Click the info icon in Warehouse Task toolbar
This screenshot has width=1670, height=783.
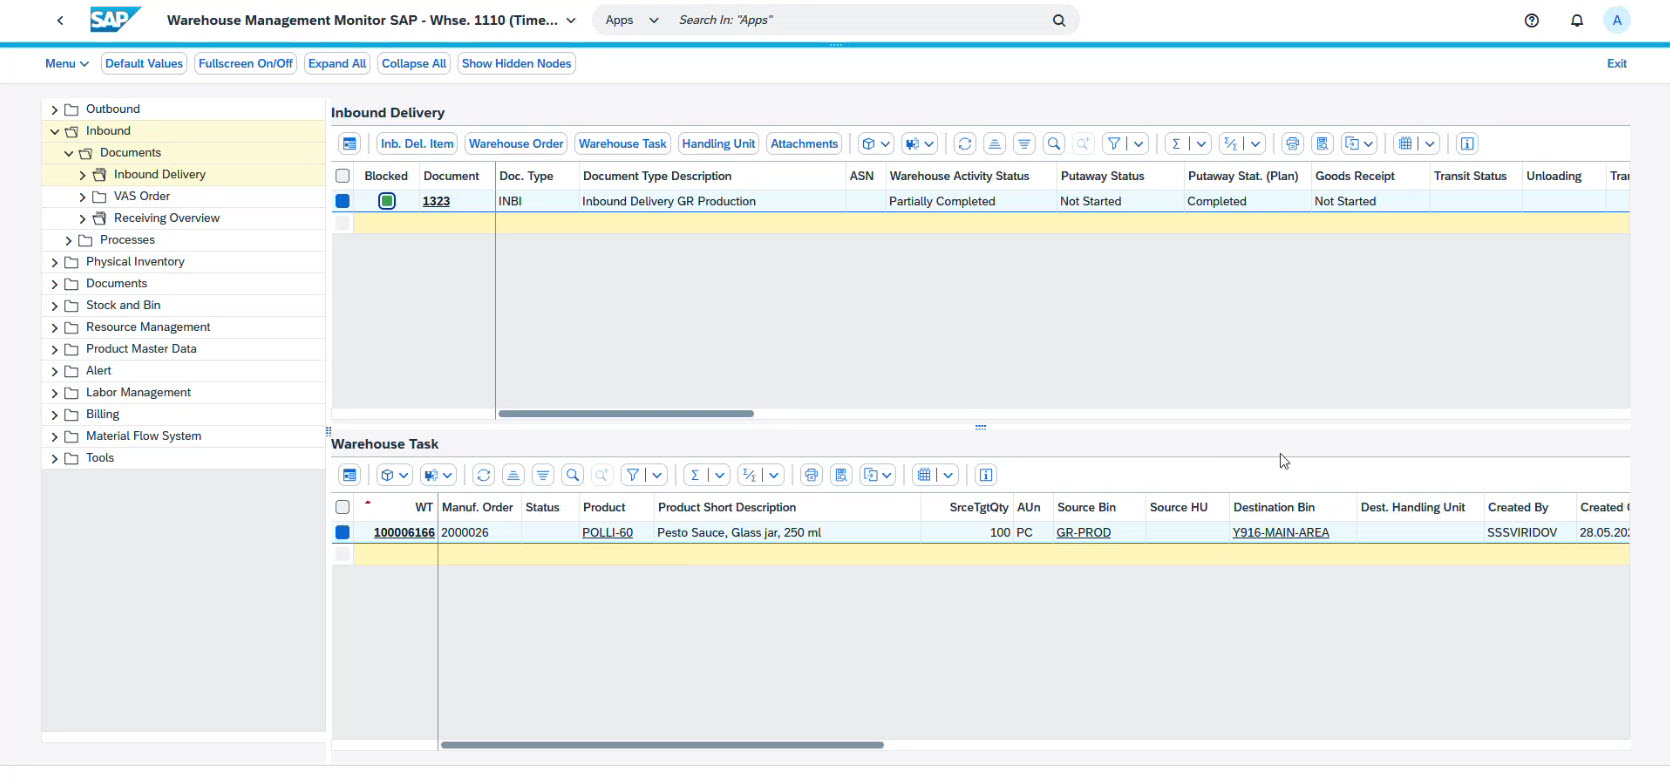986,475
